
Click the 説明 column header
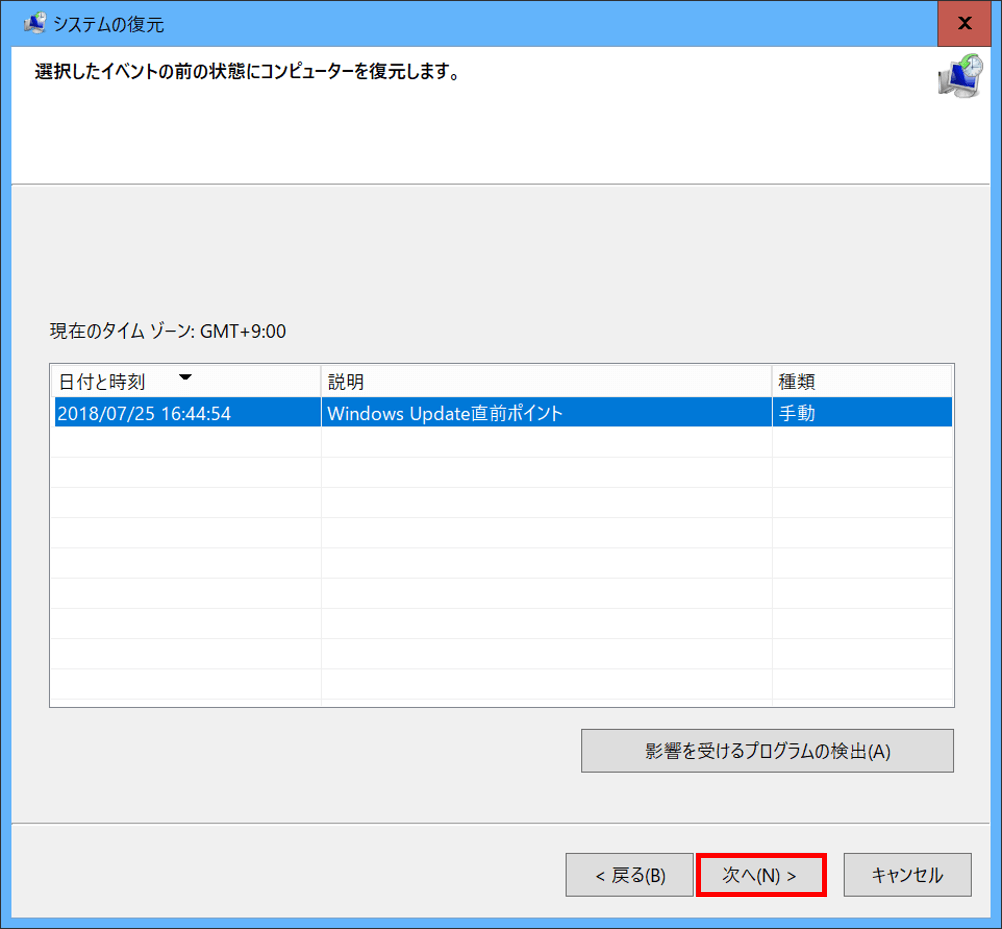click(x=546, y=381)
